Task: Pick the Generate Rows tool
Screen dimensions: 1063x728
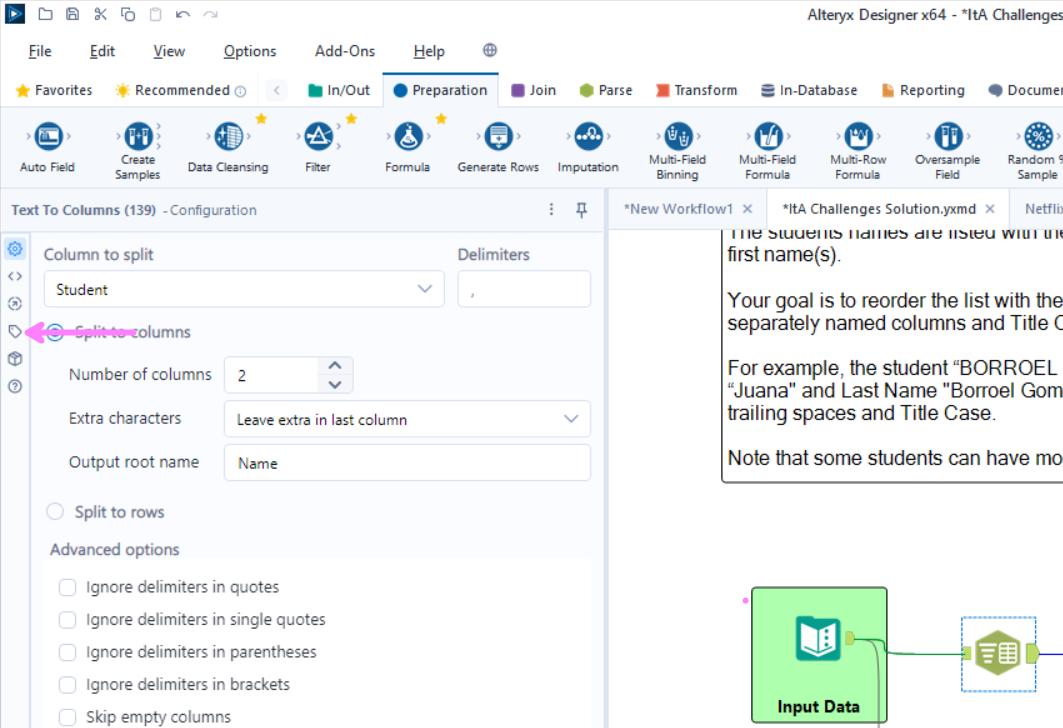Action: [x=498, y=147]
